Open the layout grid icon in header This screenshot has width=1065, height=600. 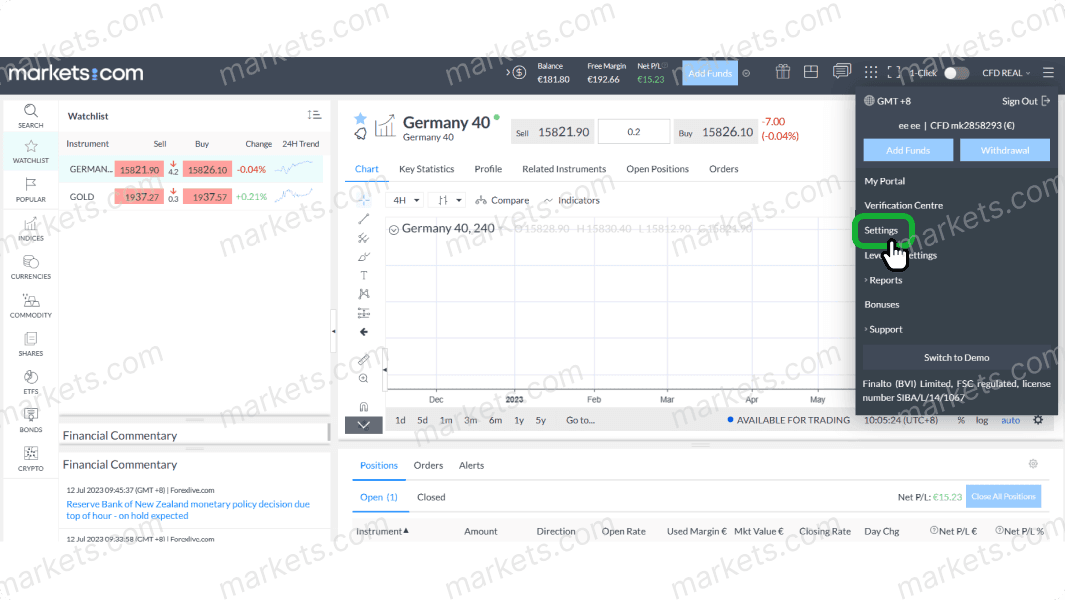(810, 72)
